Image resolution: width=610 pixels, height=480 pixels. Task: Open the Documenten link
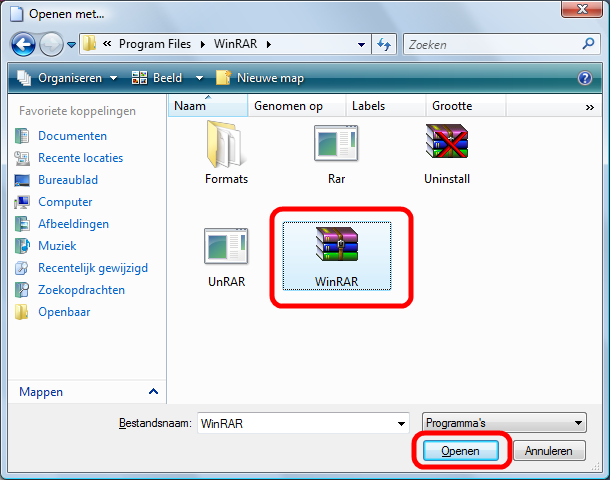tap(72, 136)
